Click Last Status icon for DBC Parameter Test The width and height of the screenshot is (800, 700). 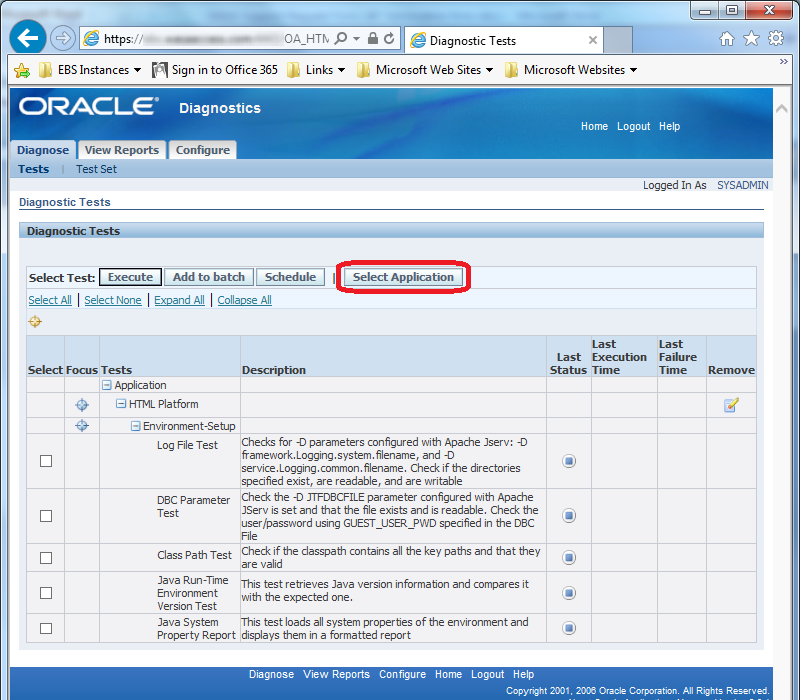click(x=569, y=516)
